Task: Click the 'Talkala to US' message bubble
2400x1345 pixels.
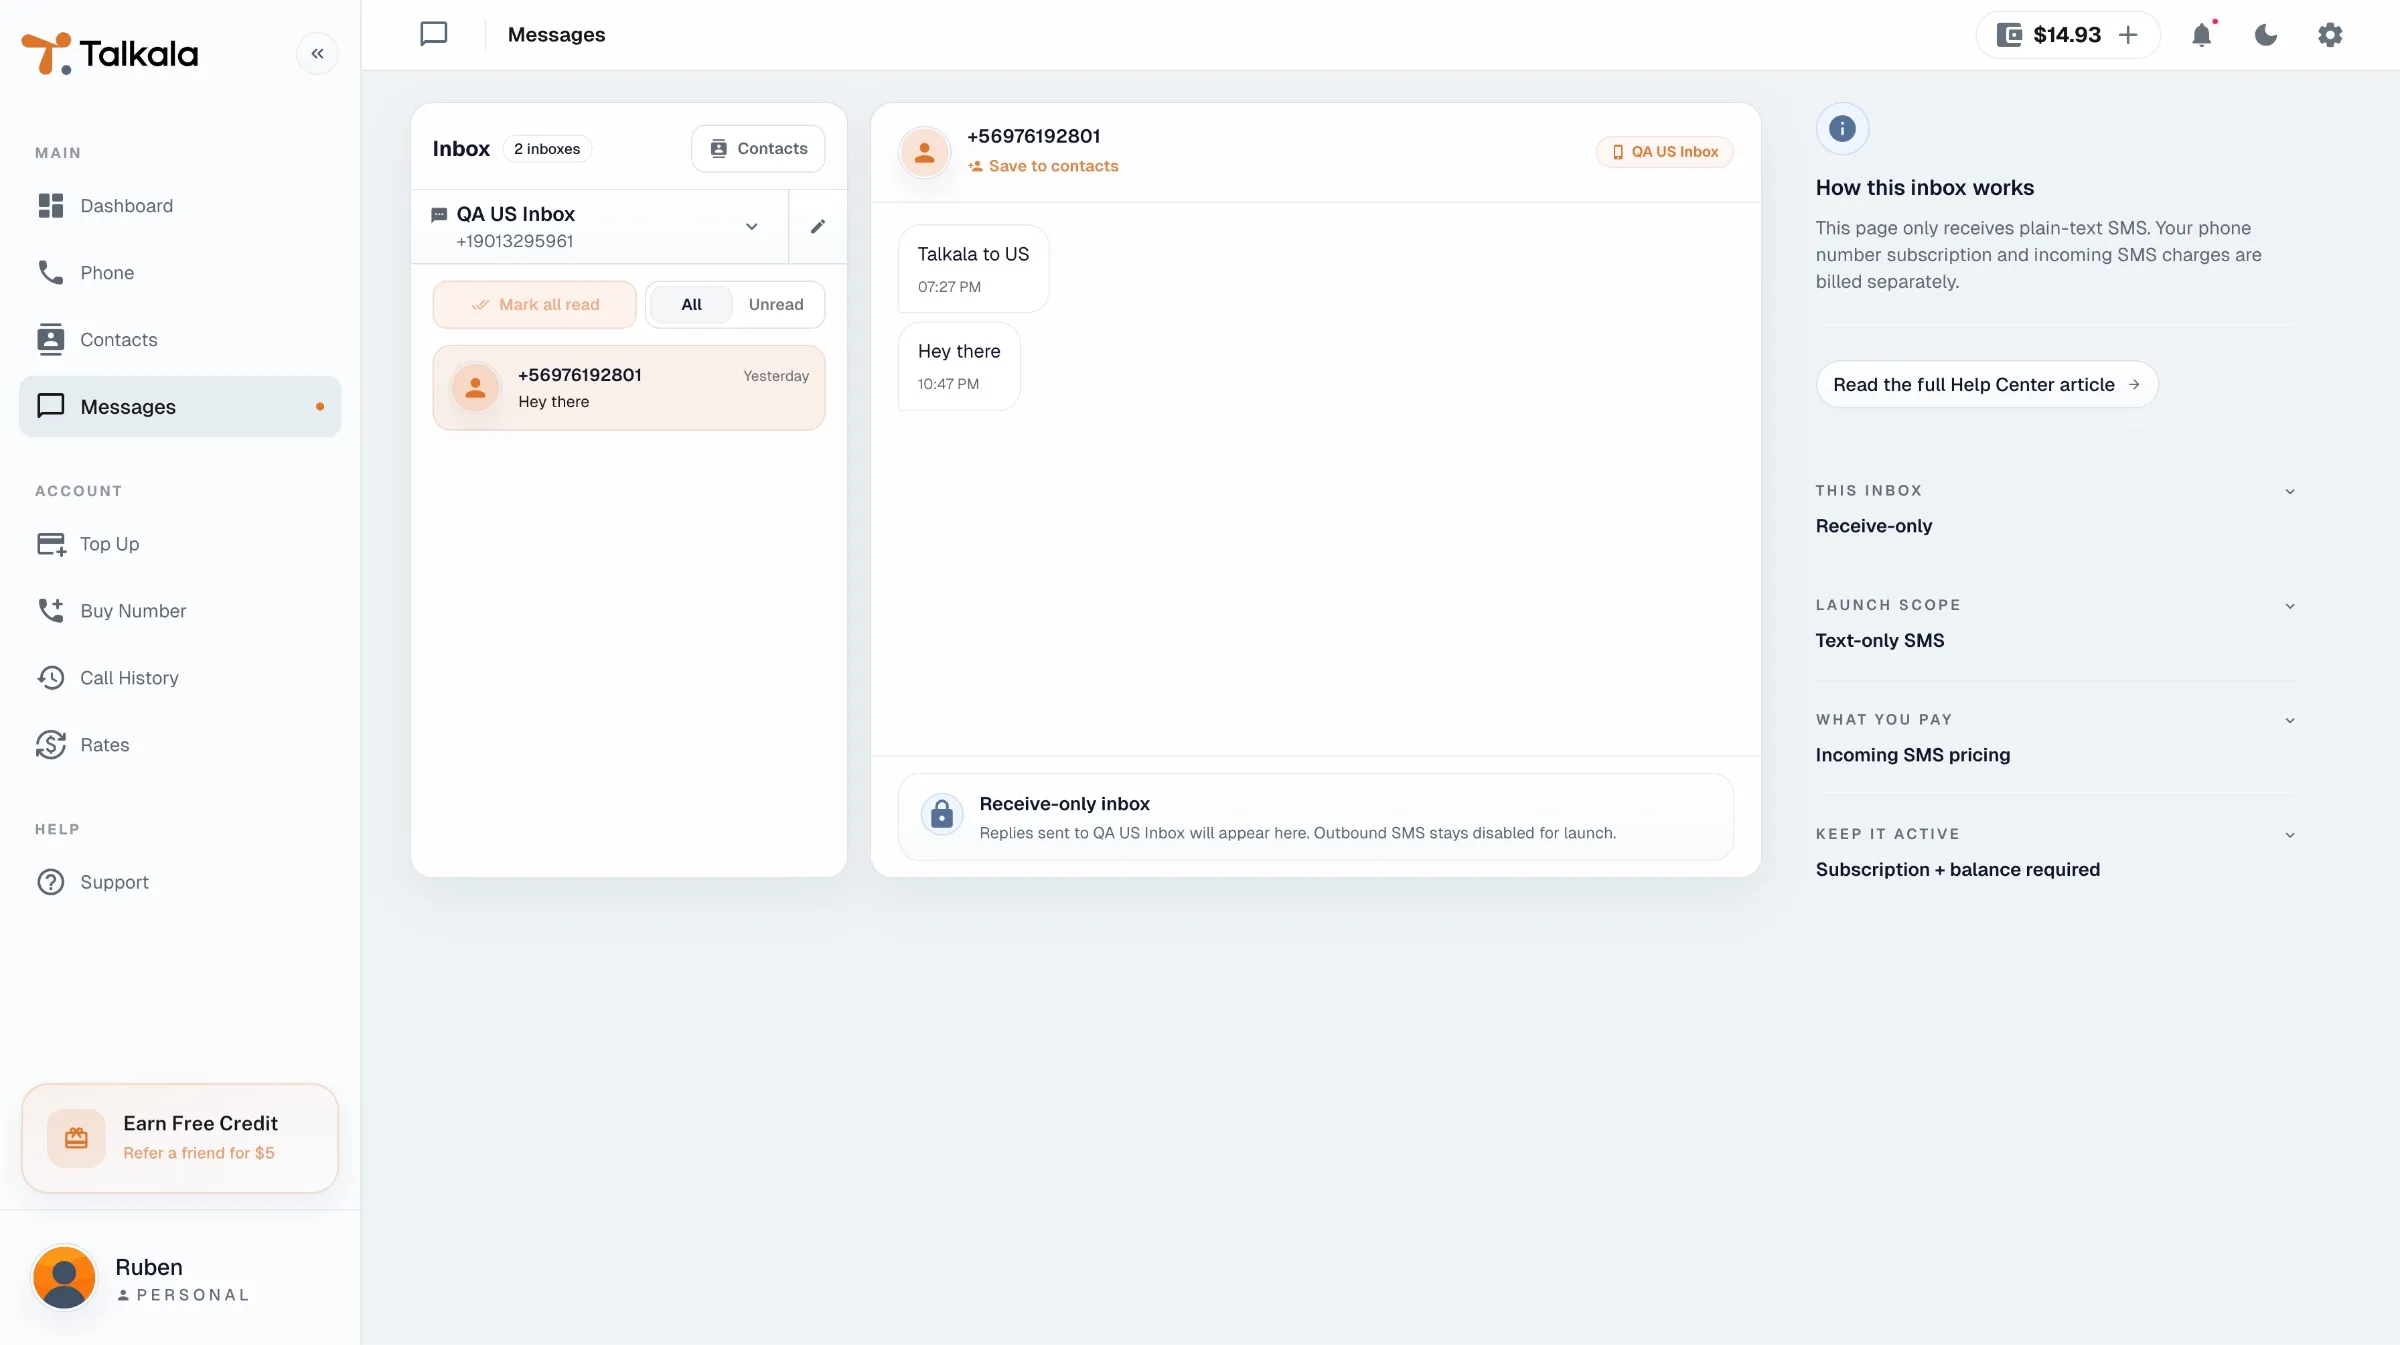Action: (973, 269)
